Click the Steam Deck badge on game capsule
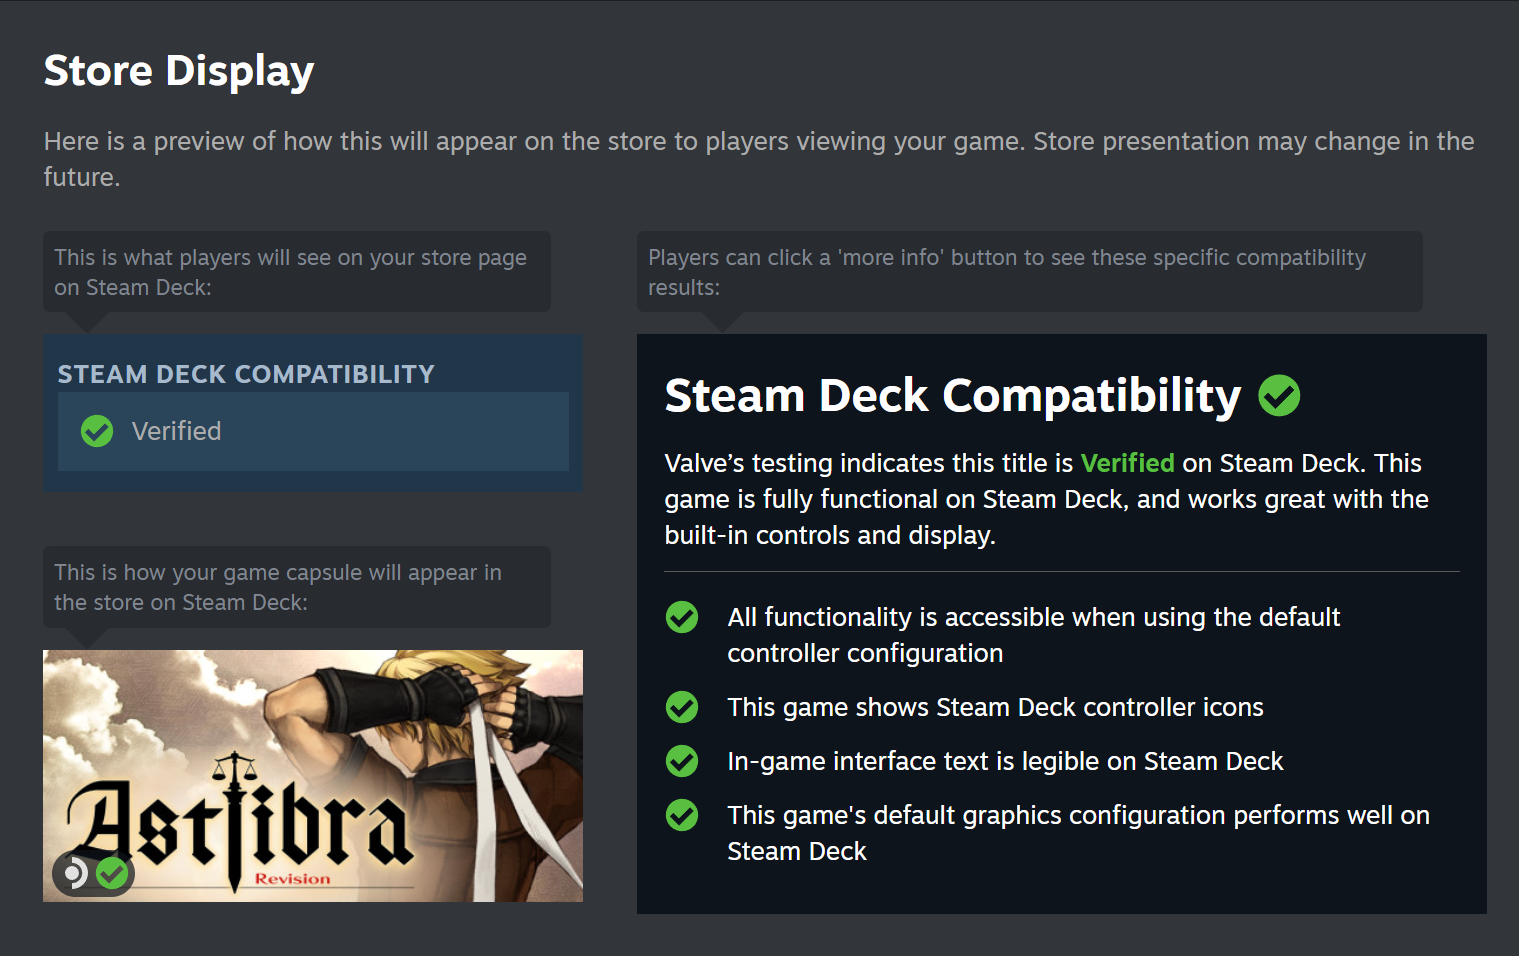 click(x=94, y=874)
